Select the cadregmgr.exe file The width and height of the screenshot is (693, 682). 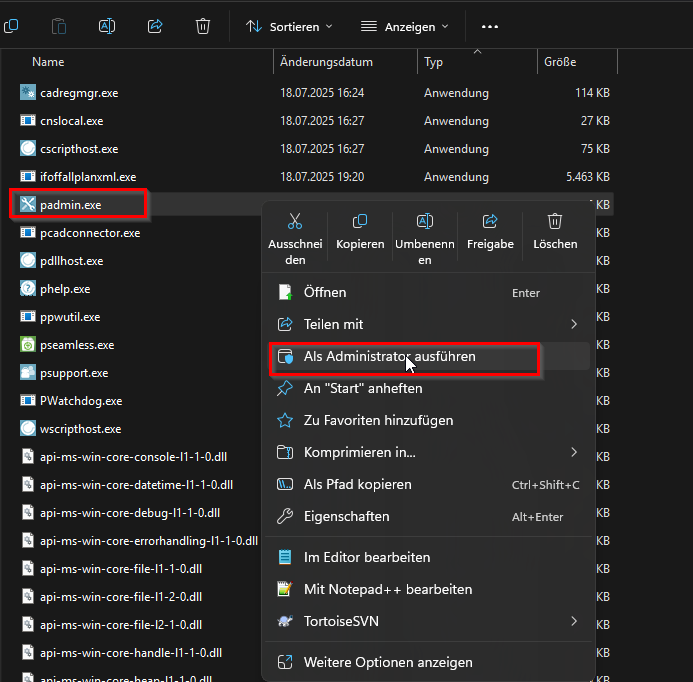(x=79, y=93)
